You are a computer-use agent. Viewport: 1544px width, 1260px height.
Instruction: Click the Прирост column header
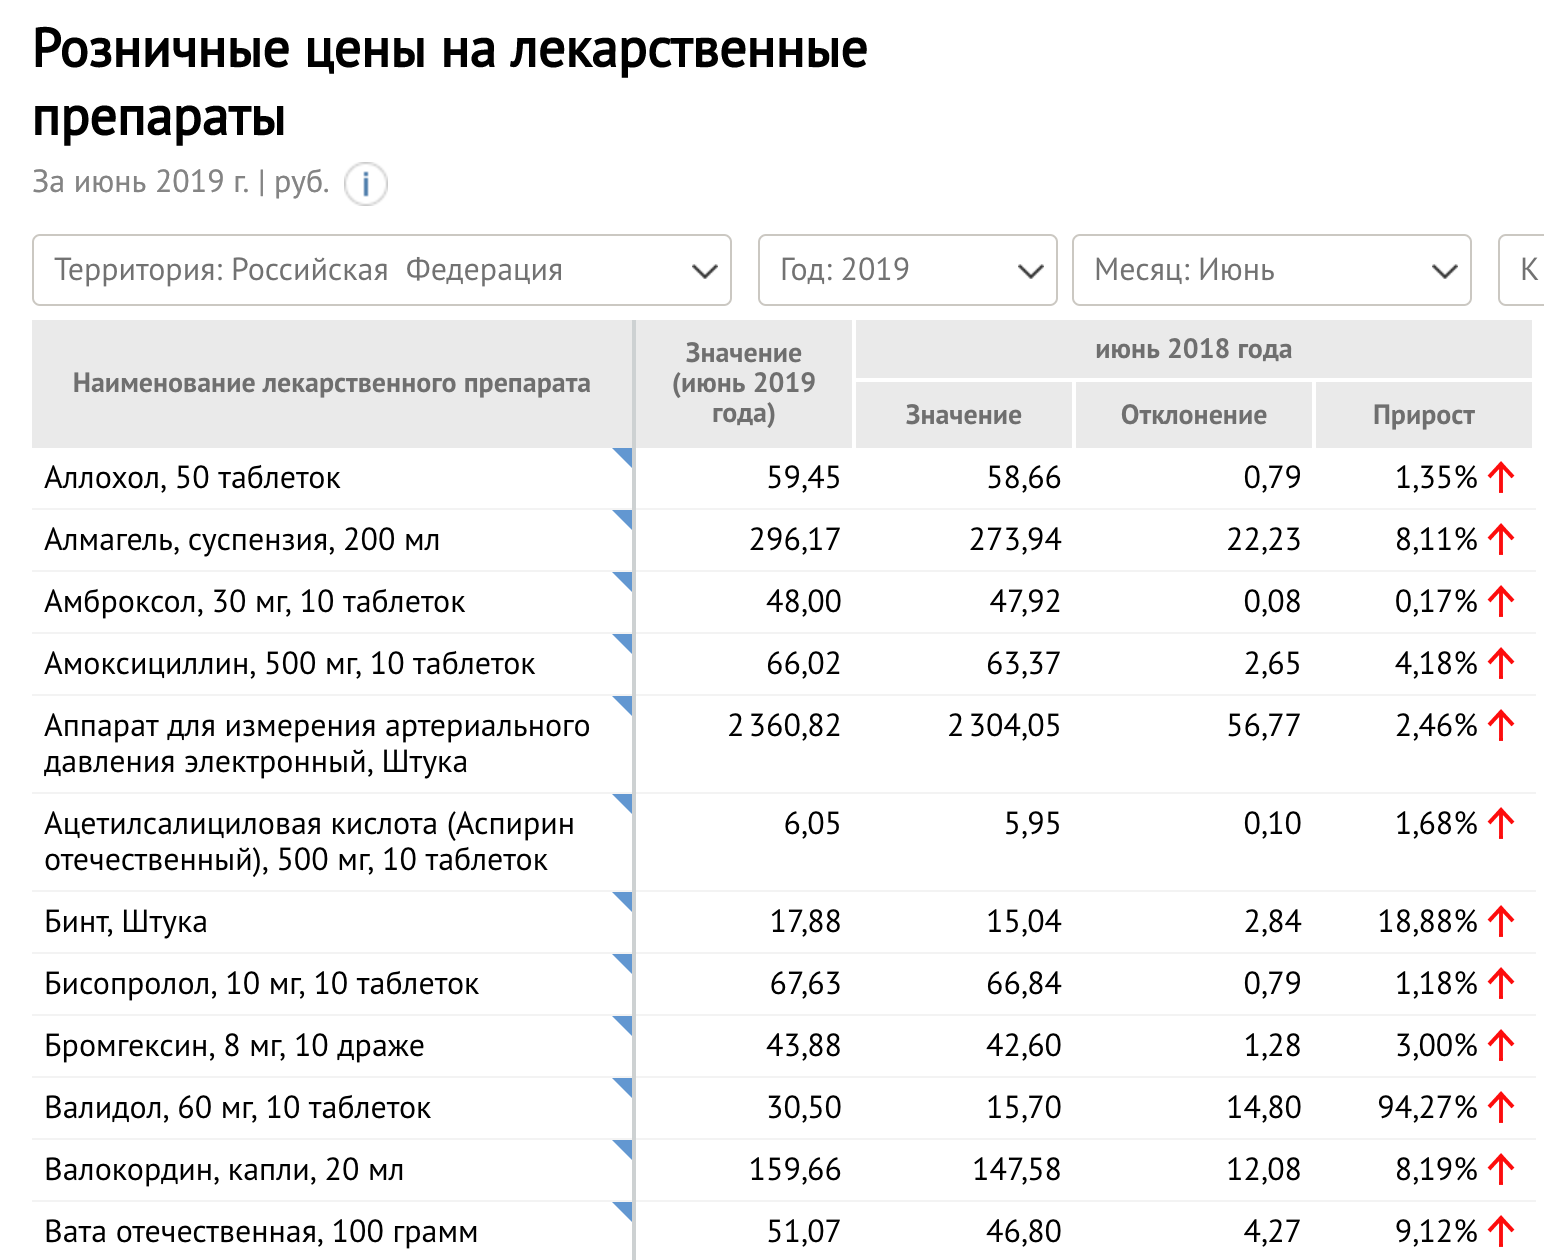click(1423, 415)
